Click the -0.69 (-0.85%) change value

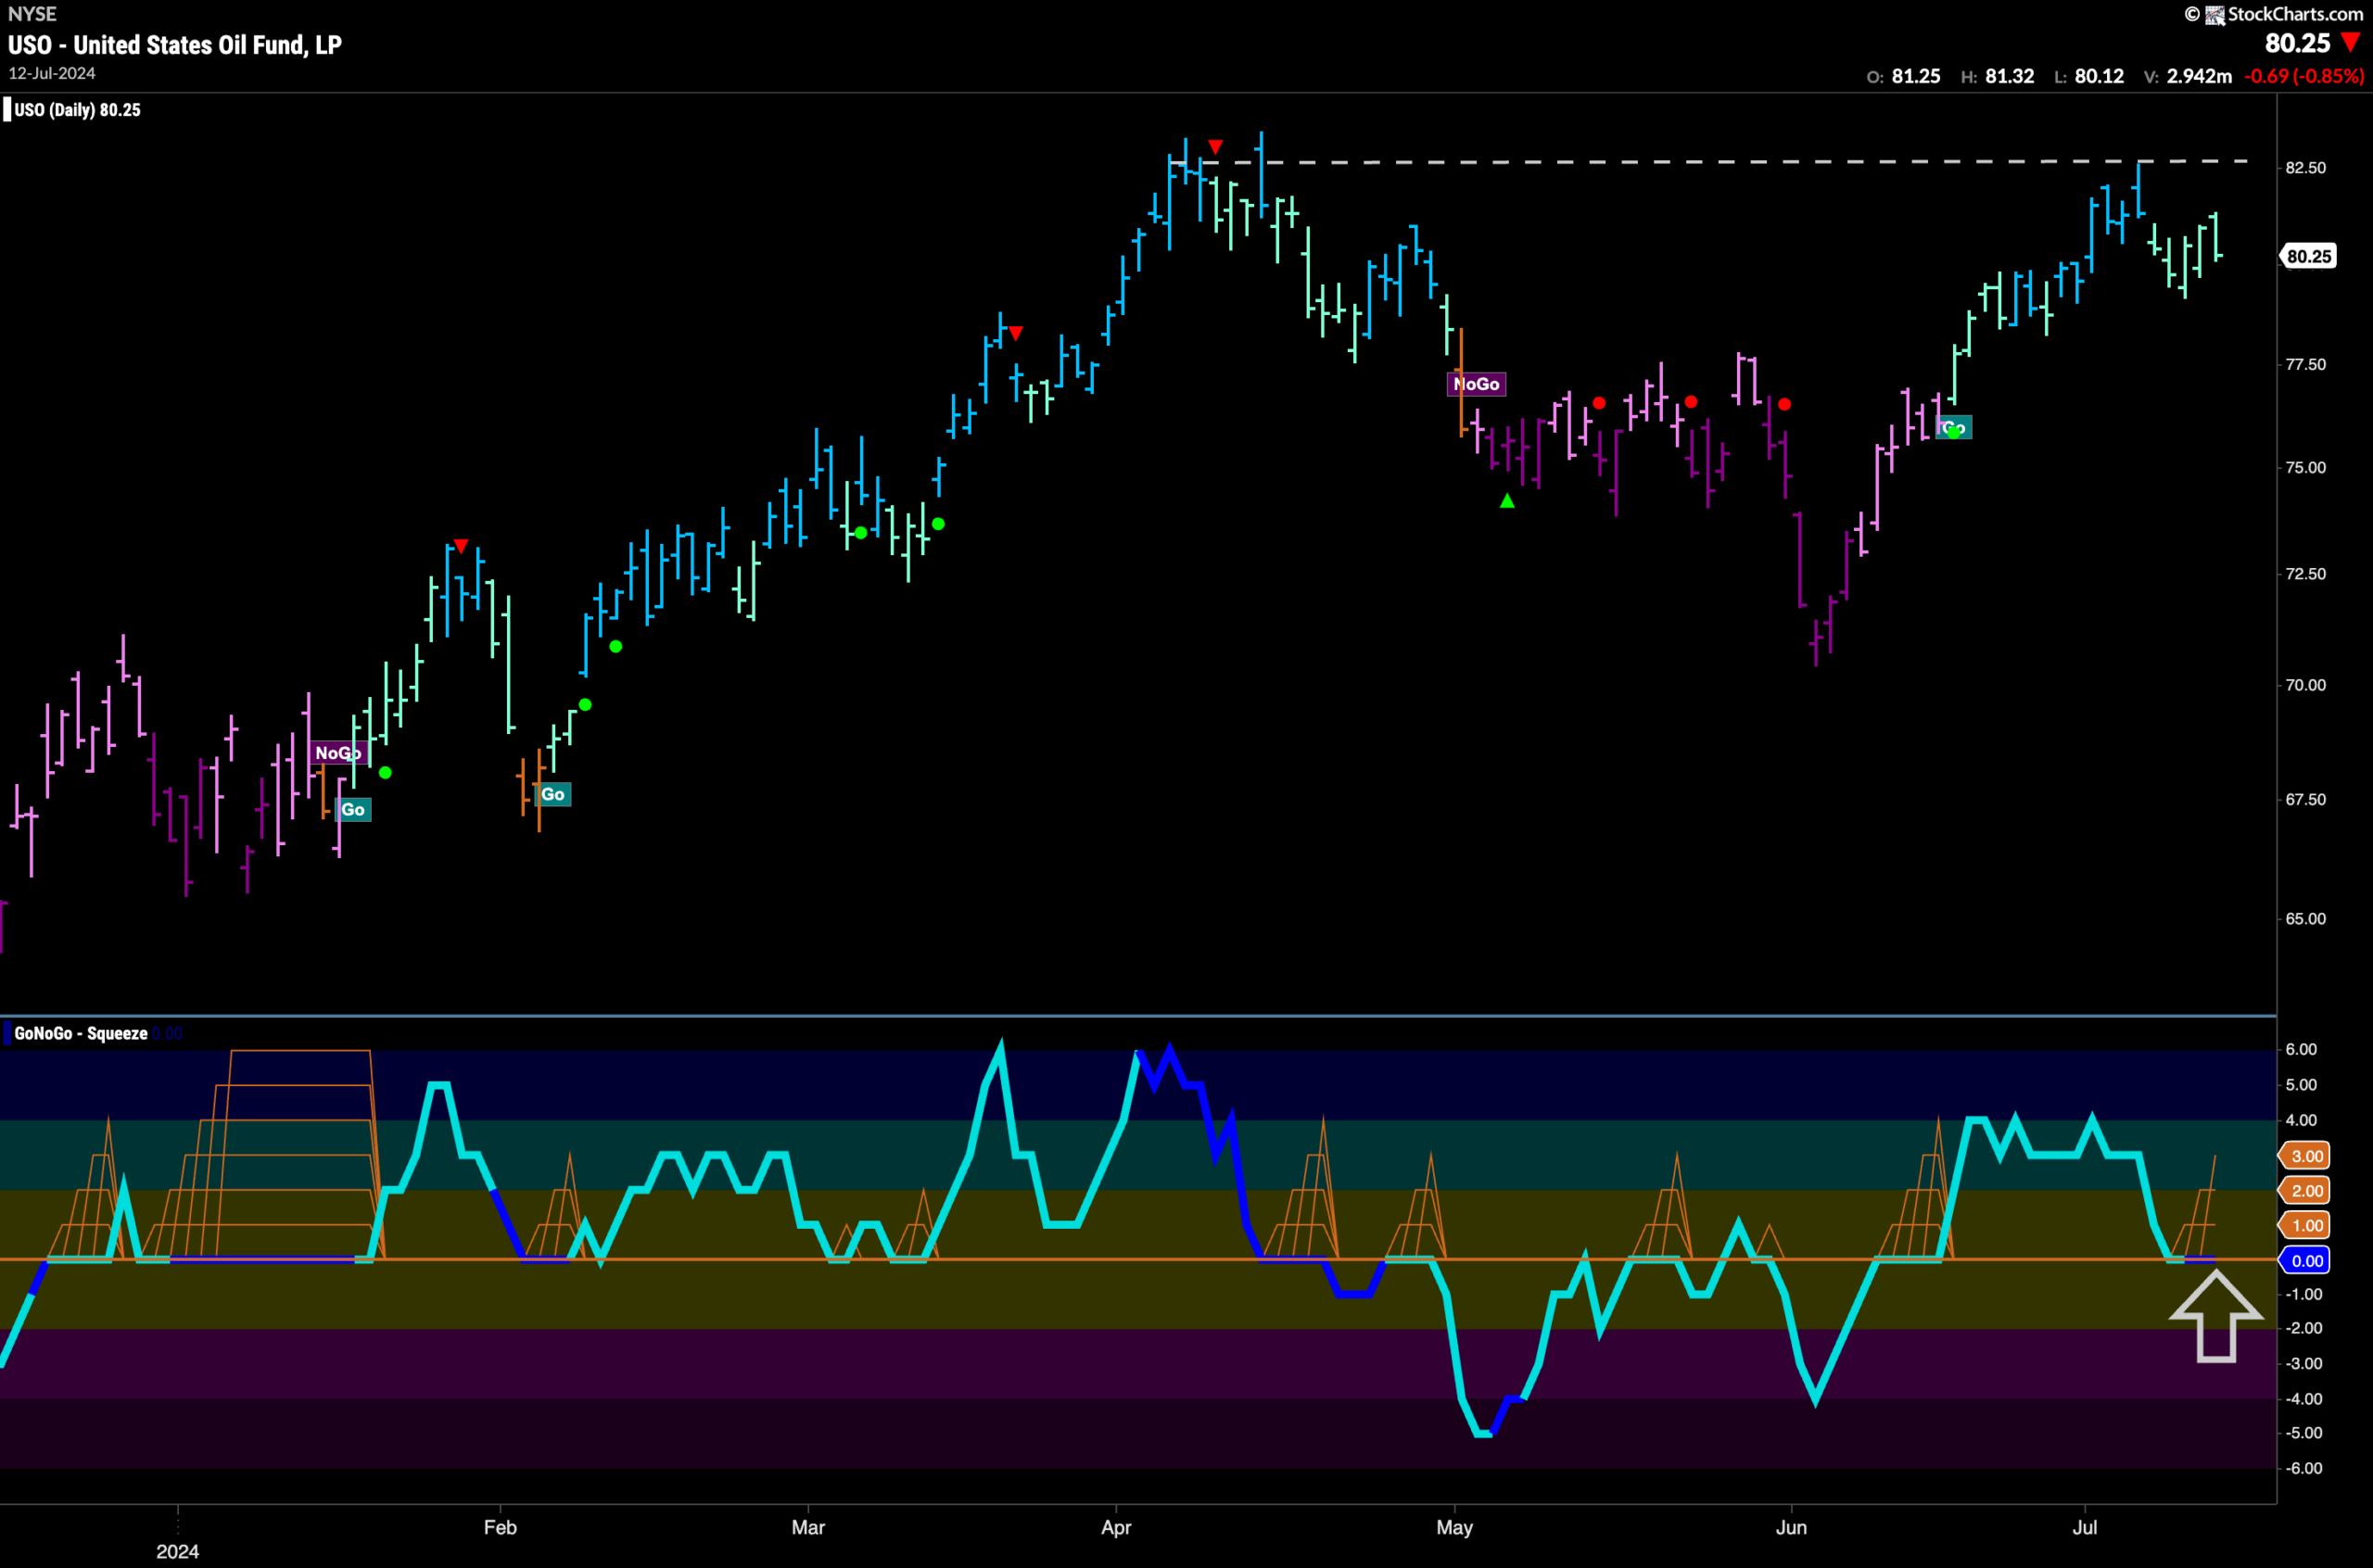tap(2304, 76)
